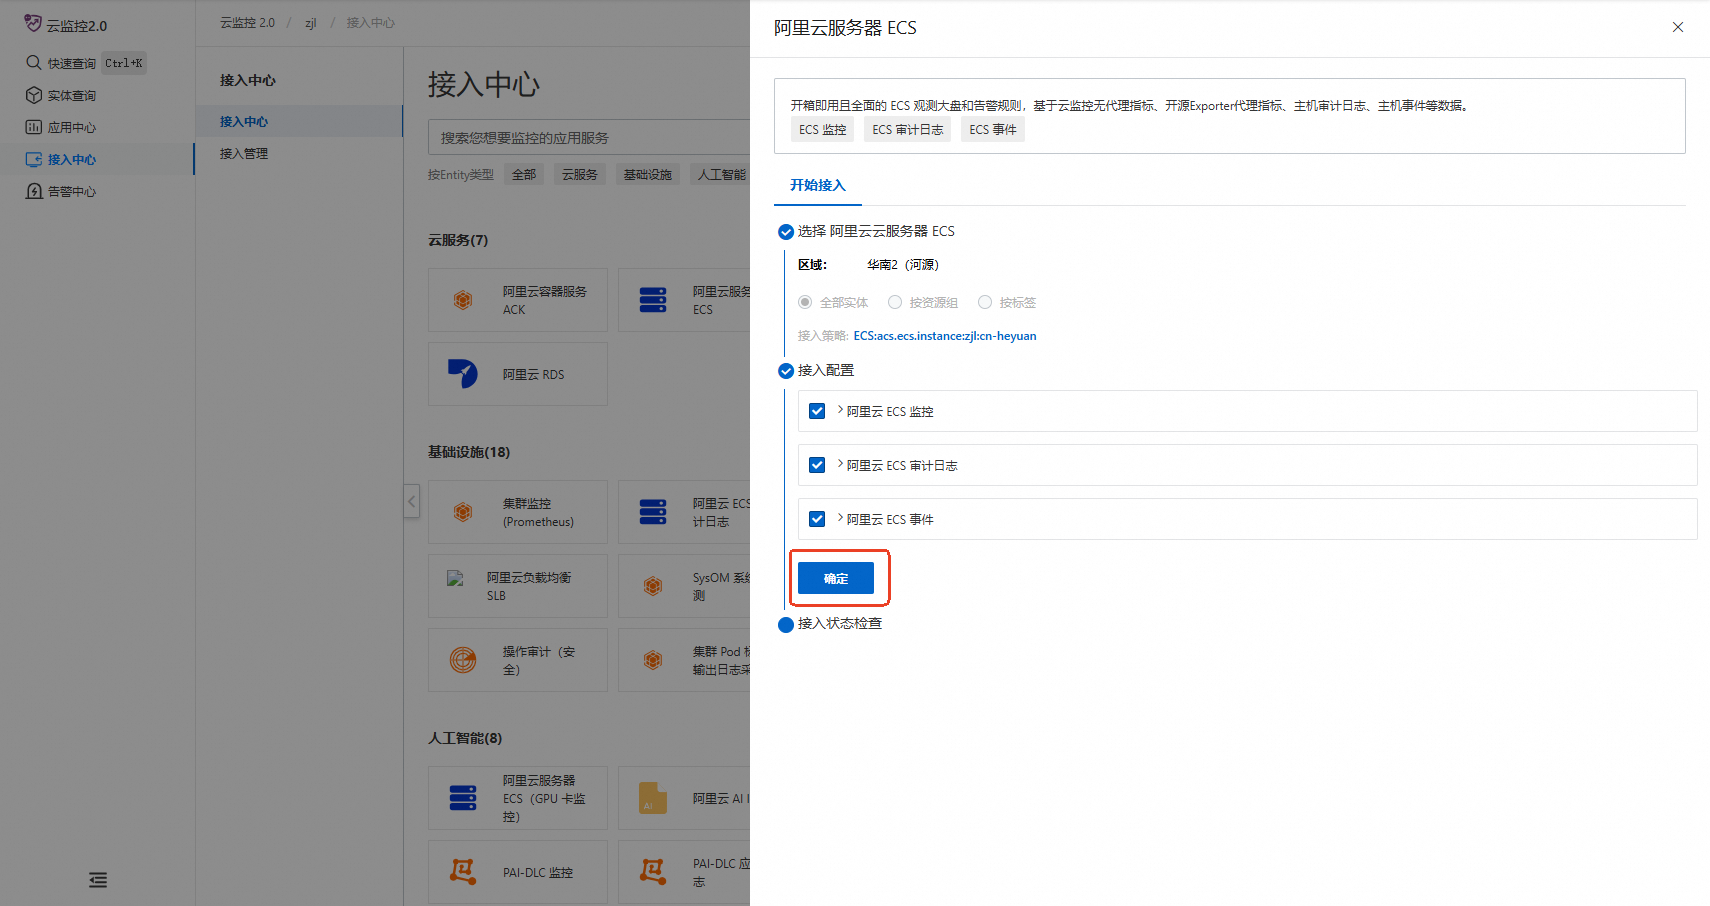This screenshot has width=1710, height=906.
Task: Click the 接入配置 step check icon
Action: pyautogui.click(x=786, y=371)
